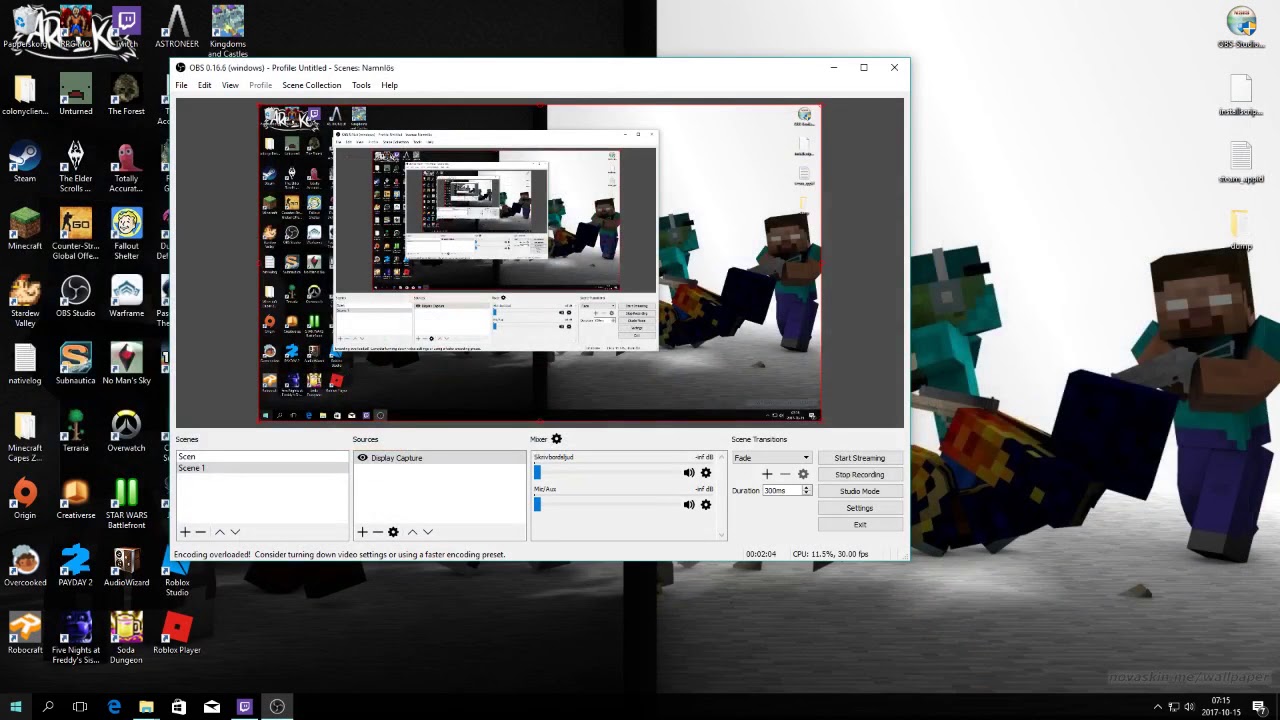Click the Mixer panel scroll-down arrow

(722, 535)
